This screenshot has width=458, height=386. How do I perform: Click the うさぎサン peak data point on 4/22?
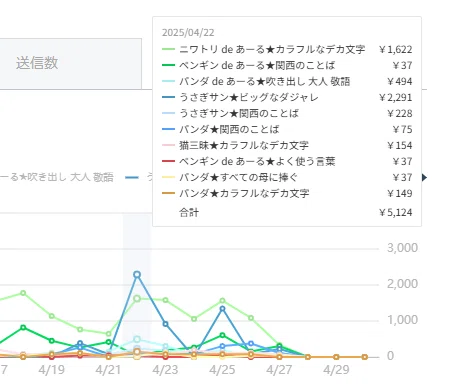(137, 275)
